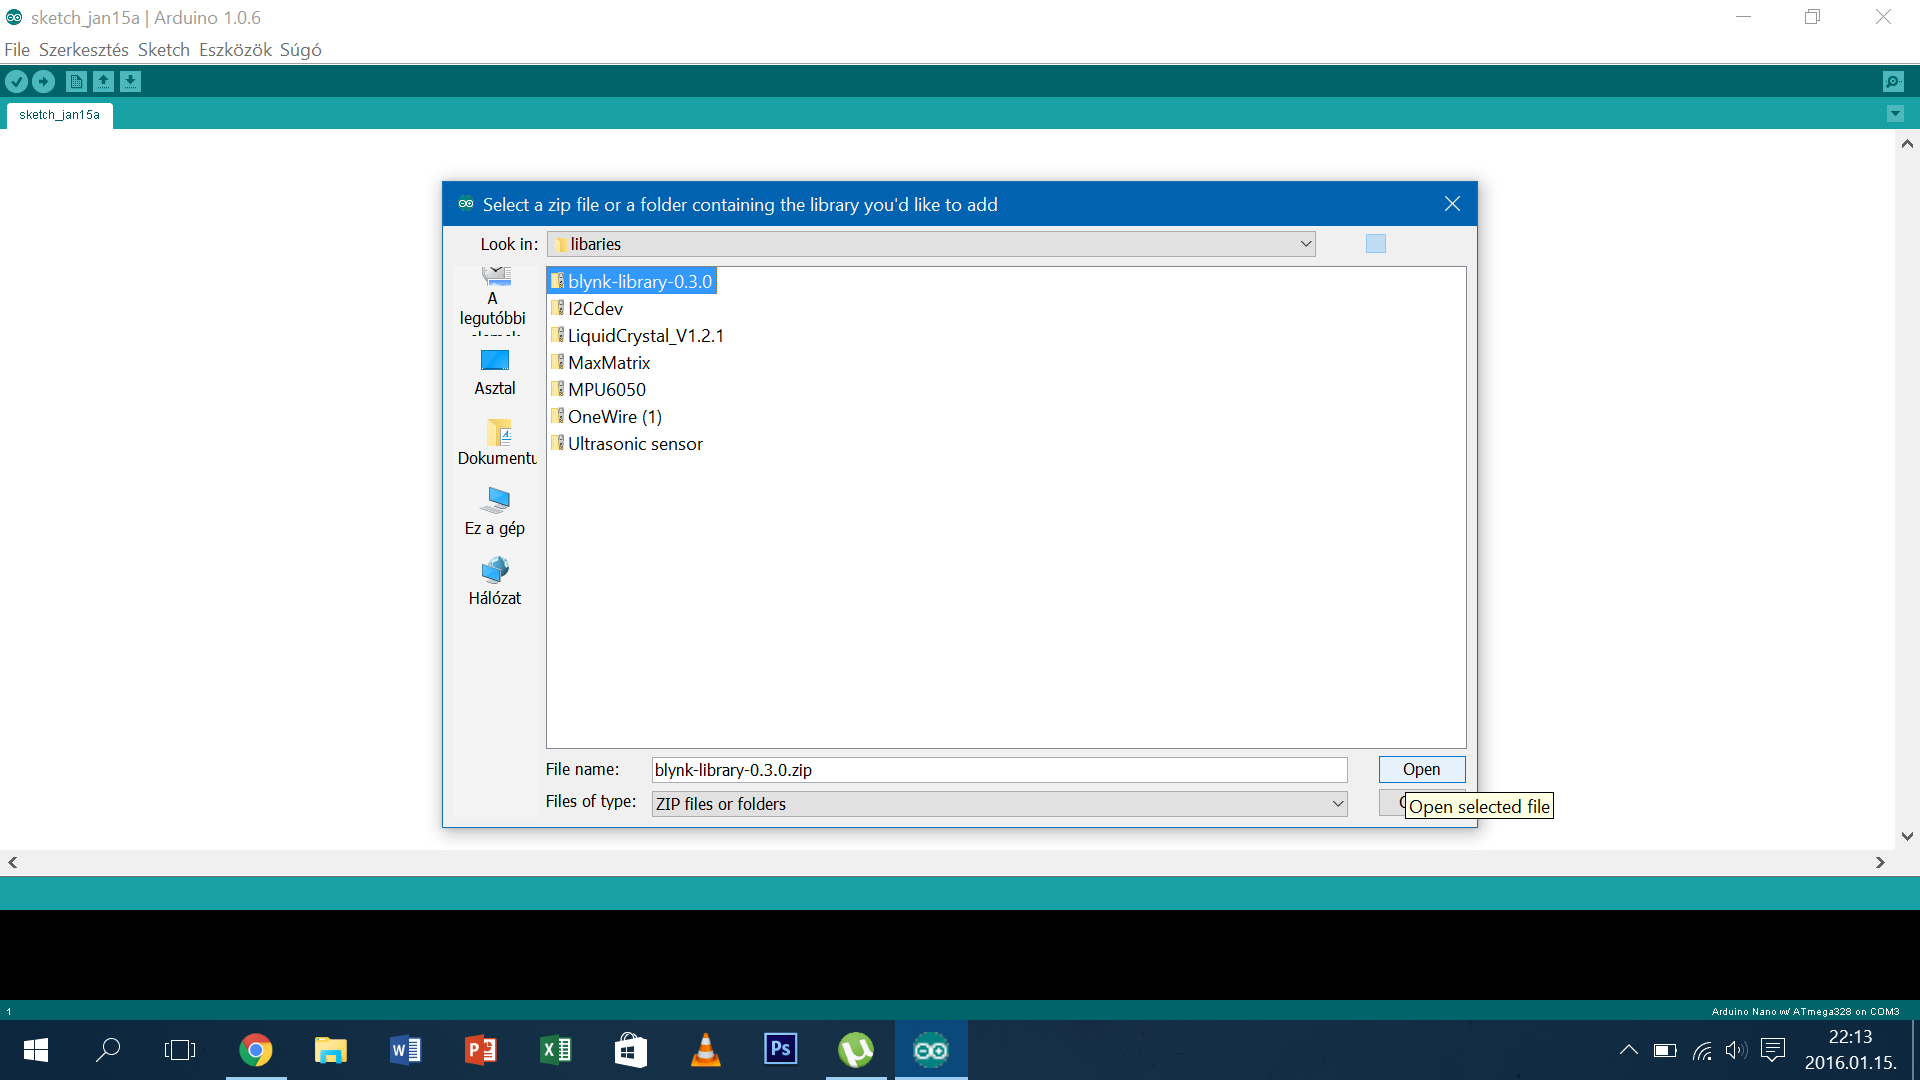
Task: Open the sketch tab dropdown arrow
Action: pyautogui.click(x=1895, y=114)
